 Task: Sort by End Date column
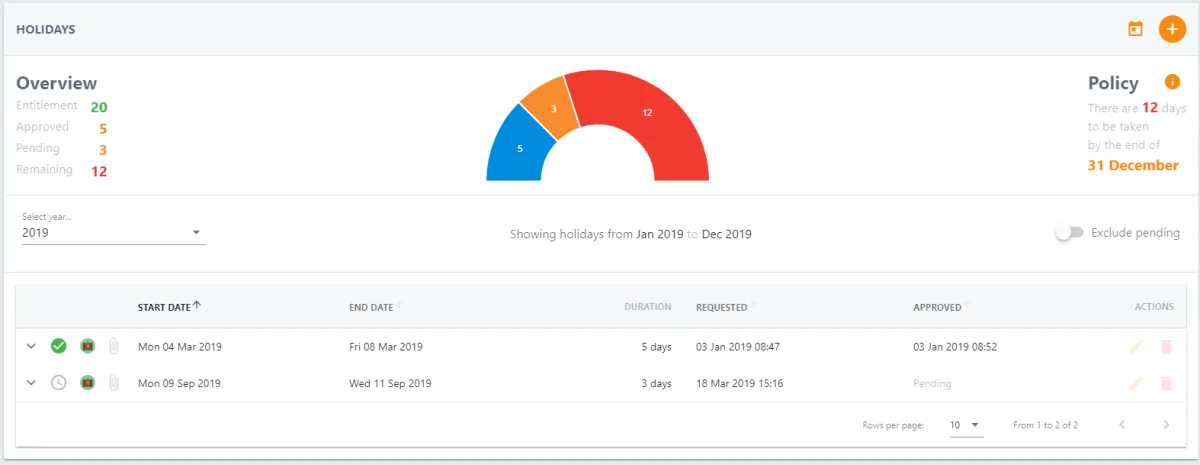(376, 307)
